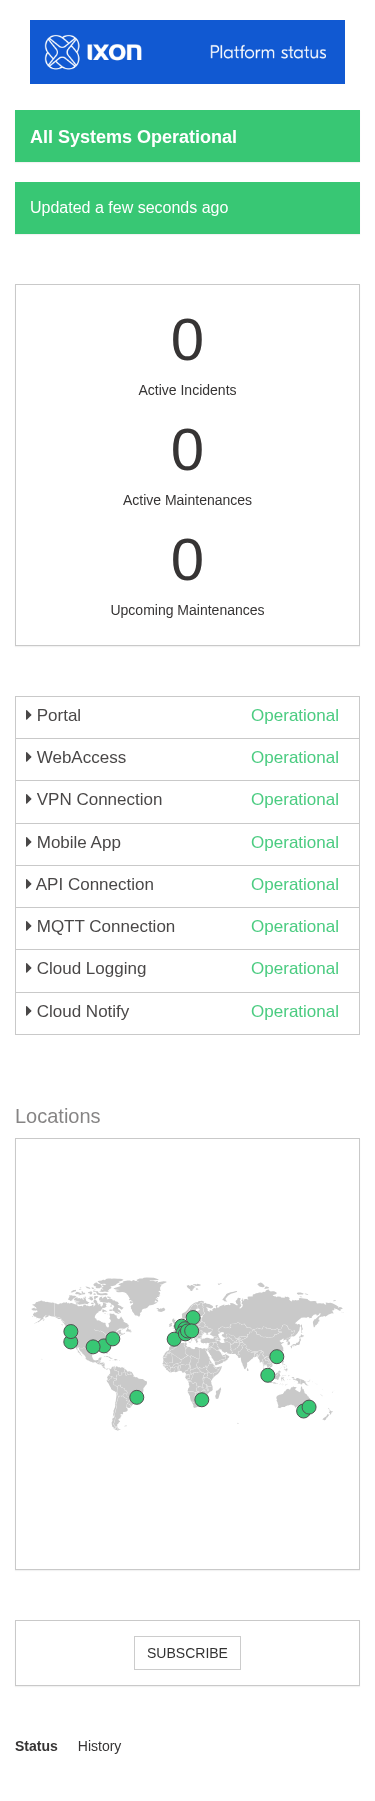The image size is (375, 1801).
Task: Expand the Cloud Notify component
Action: (187, 1013)
